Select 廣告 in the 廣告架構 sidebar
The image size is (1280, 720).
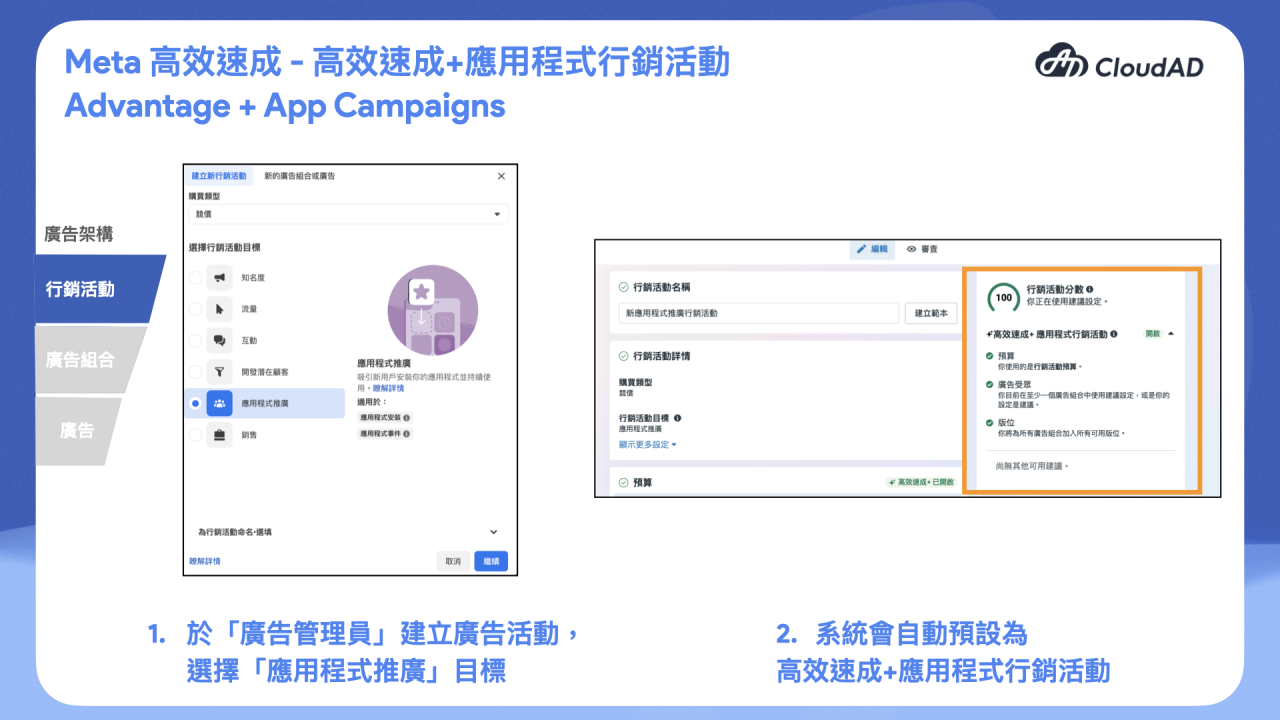tap(78, 431)
